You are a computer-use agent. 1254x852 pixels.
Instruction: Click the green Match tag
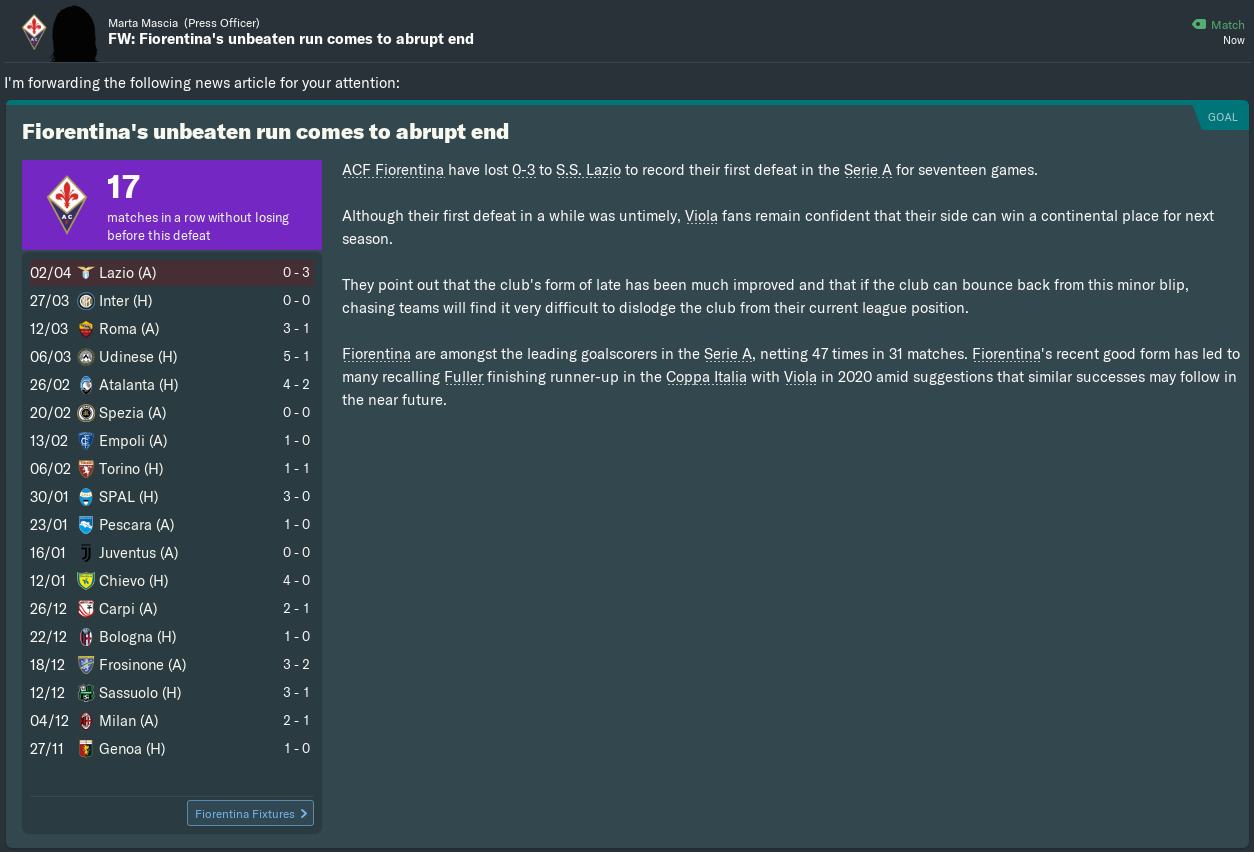pos(1219,25)
